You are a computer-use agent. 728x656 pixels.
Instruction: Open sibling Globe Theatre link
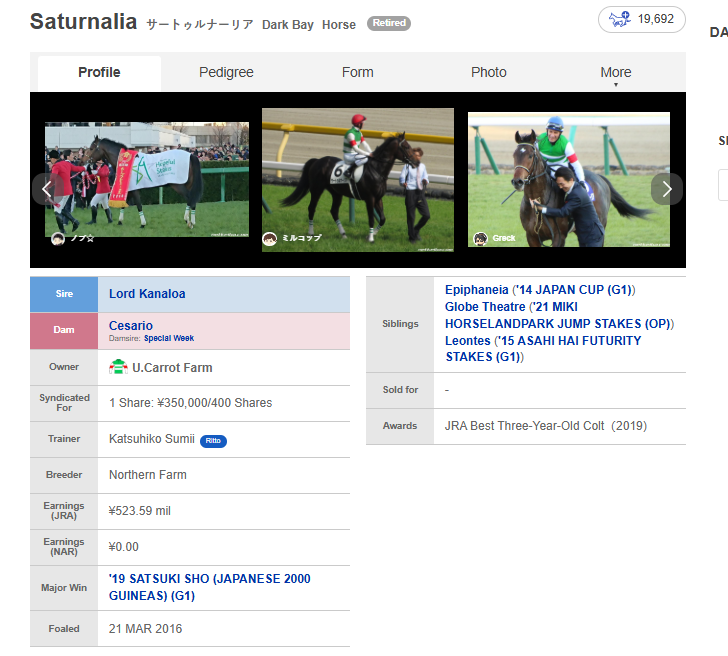point(485,307)
